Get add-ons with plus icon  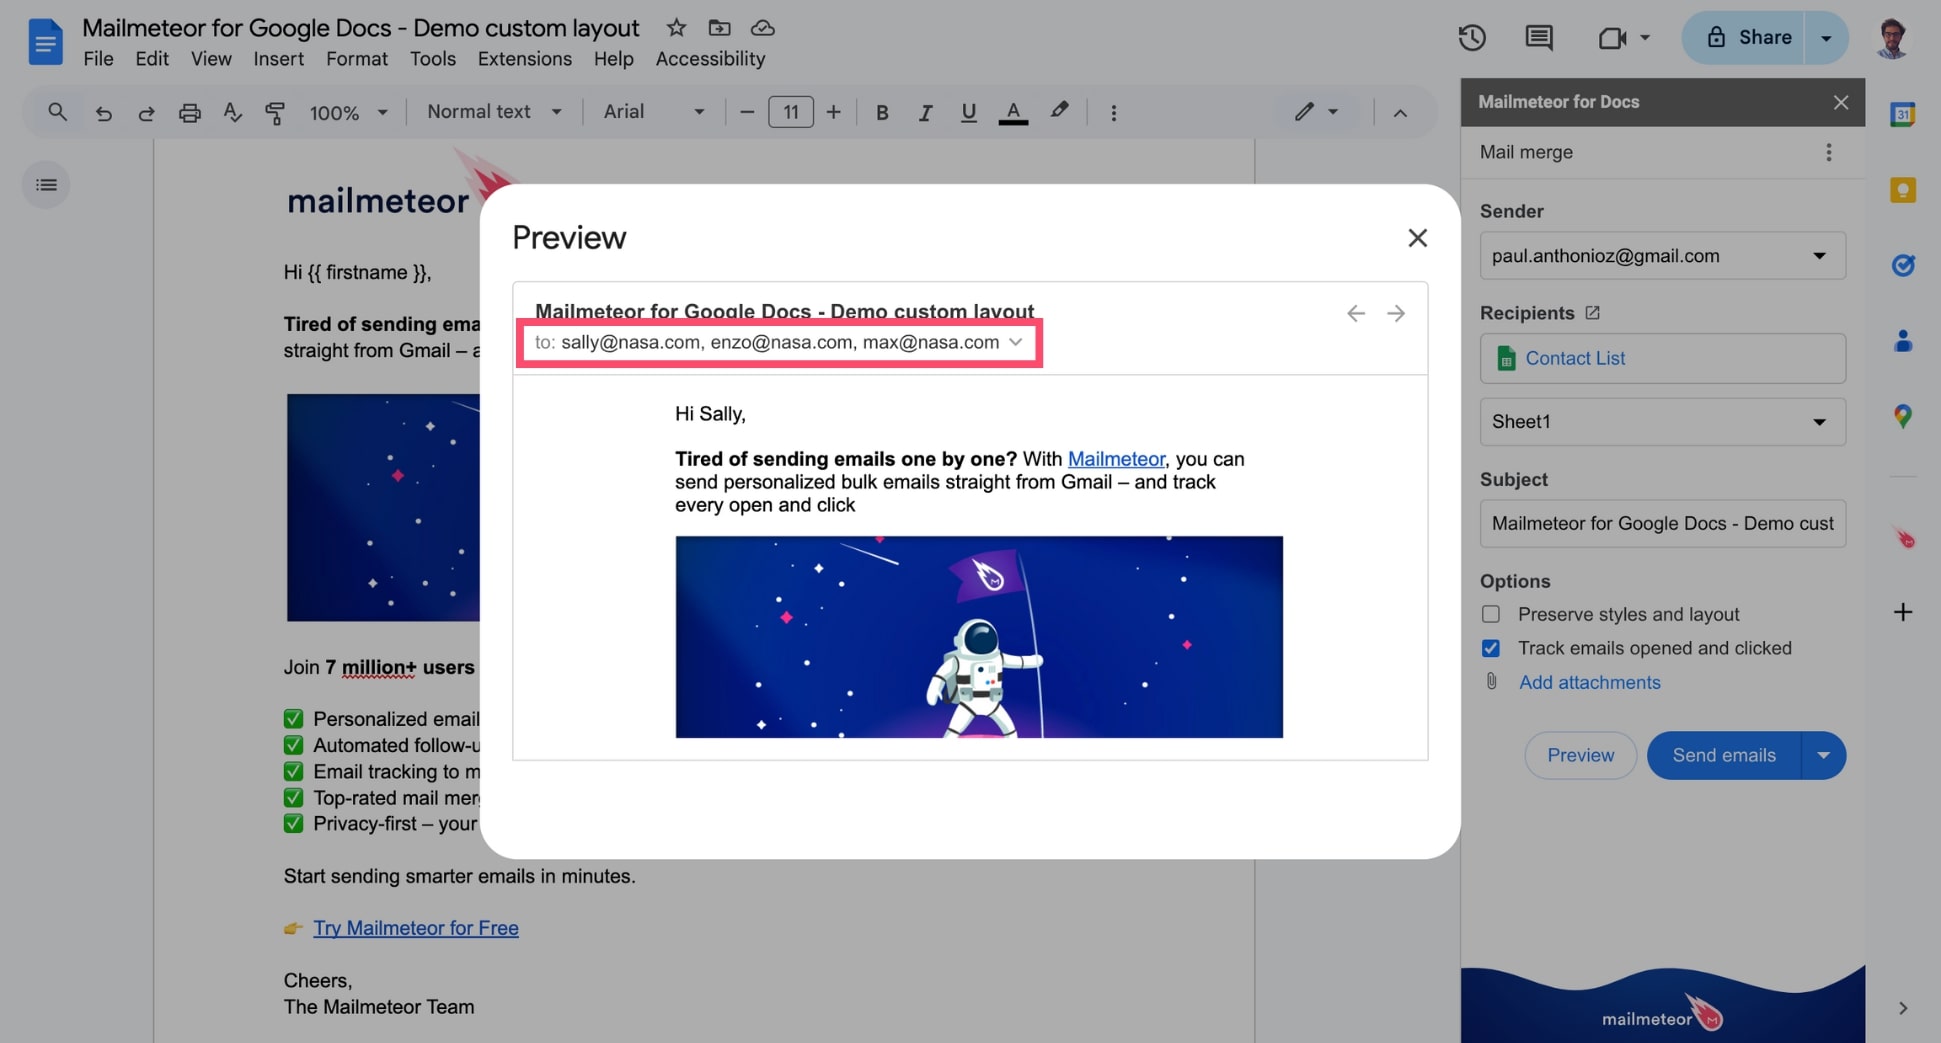[x=1903, y=612]
